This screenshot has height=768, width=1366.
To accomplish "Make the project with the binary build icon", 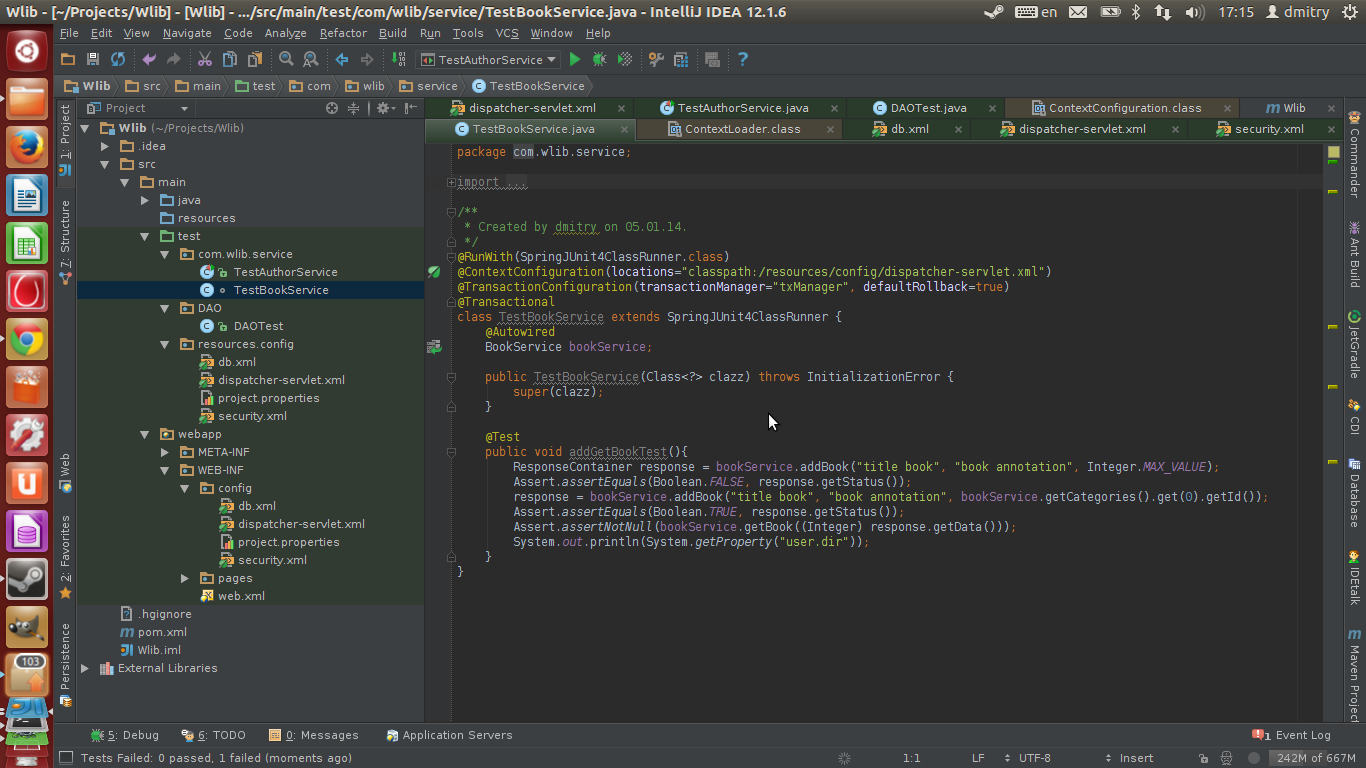I will tap(398, 60).
